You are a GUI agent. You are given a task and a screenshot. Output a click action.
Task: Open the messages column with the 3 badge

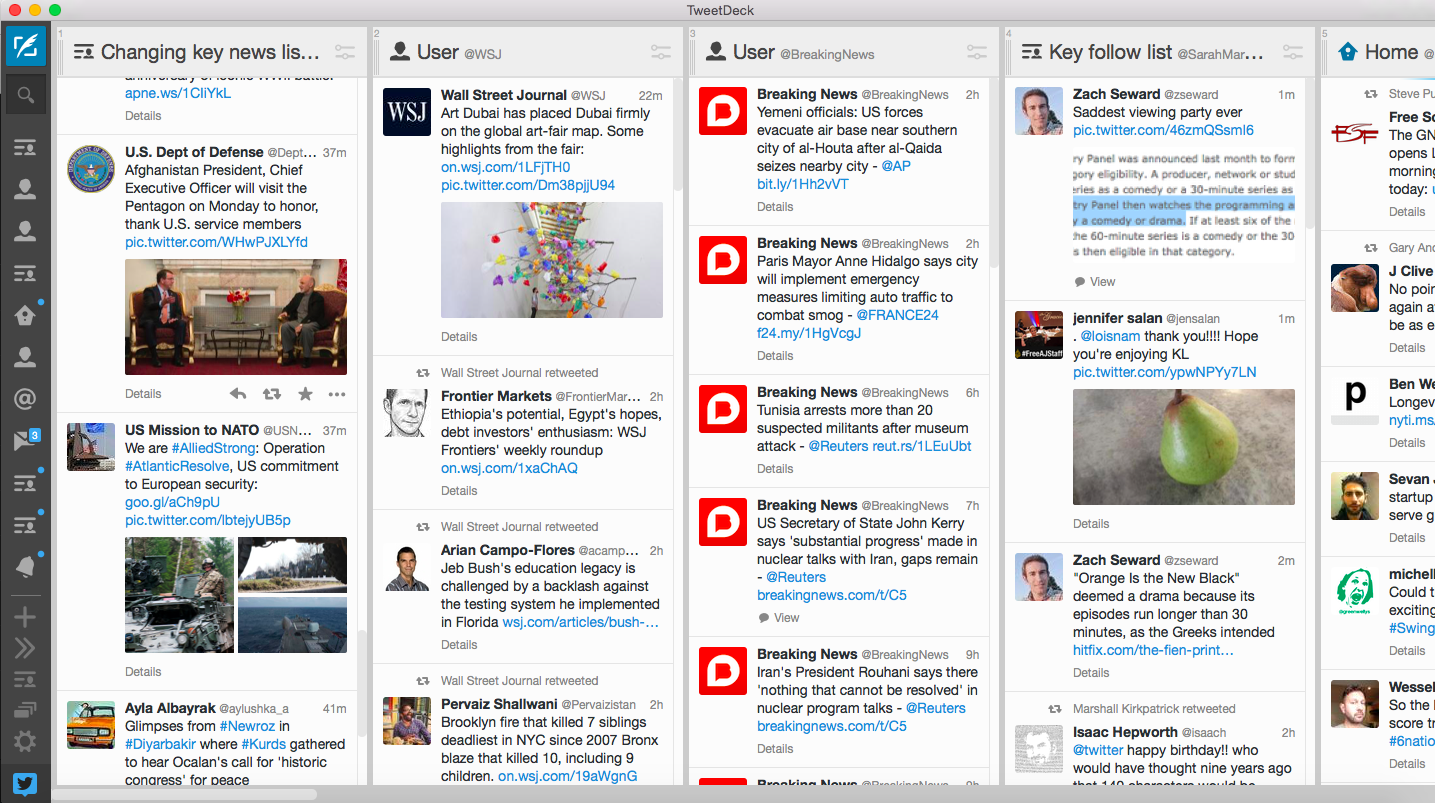[25, 441]
